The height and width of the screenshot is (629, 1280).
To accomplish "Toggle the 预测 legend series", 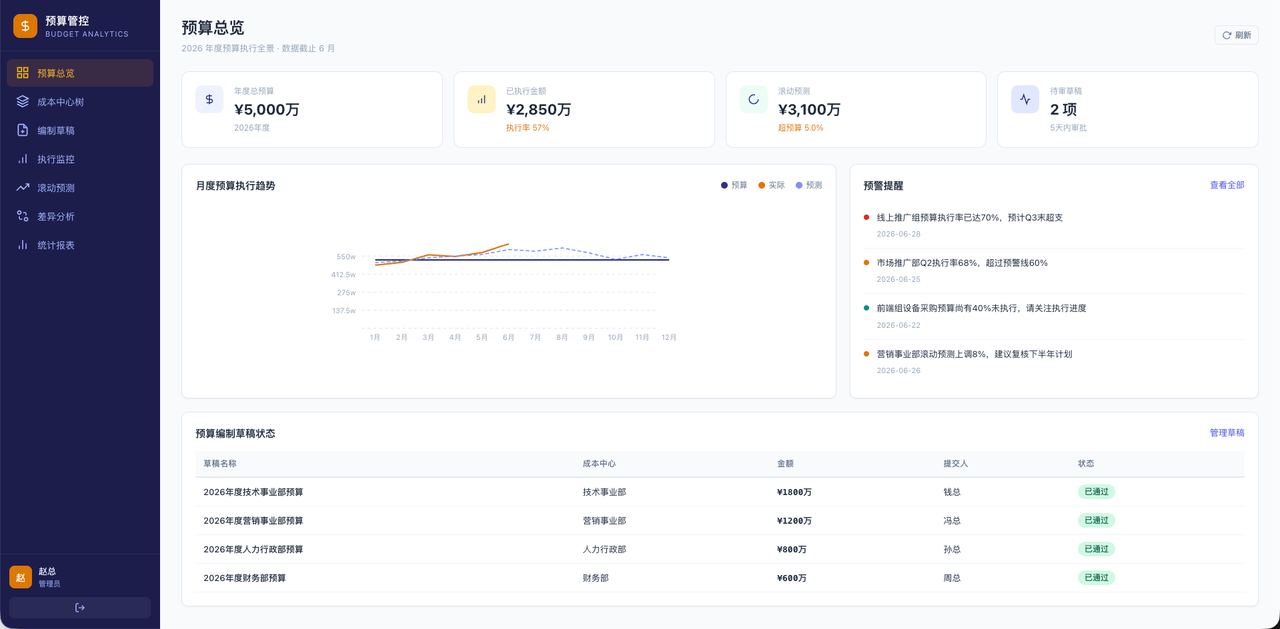I will tap(809, 185).
